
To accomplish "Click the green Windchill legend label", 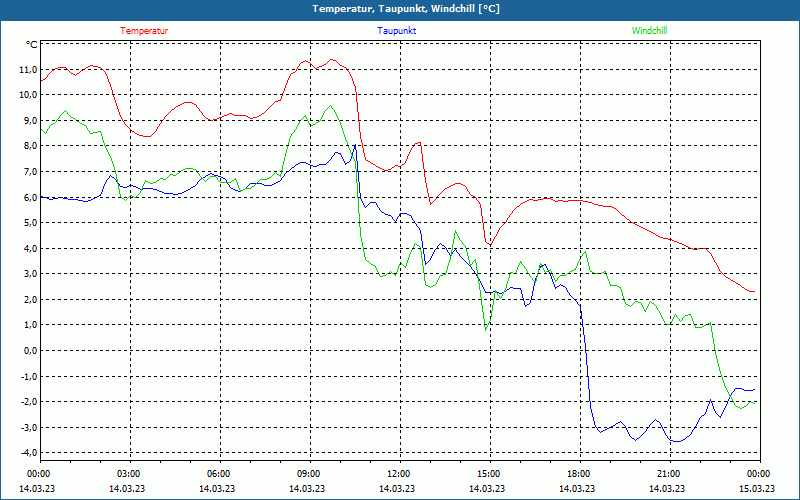I will point(649,31).
